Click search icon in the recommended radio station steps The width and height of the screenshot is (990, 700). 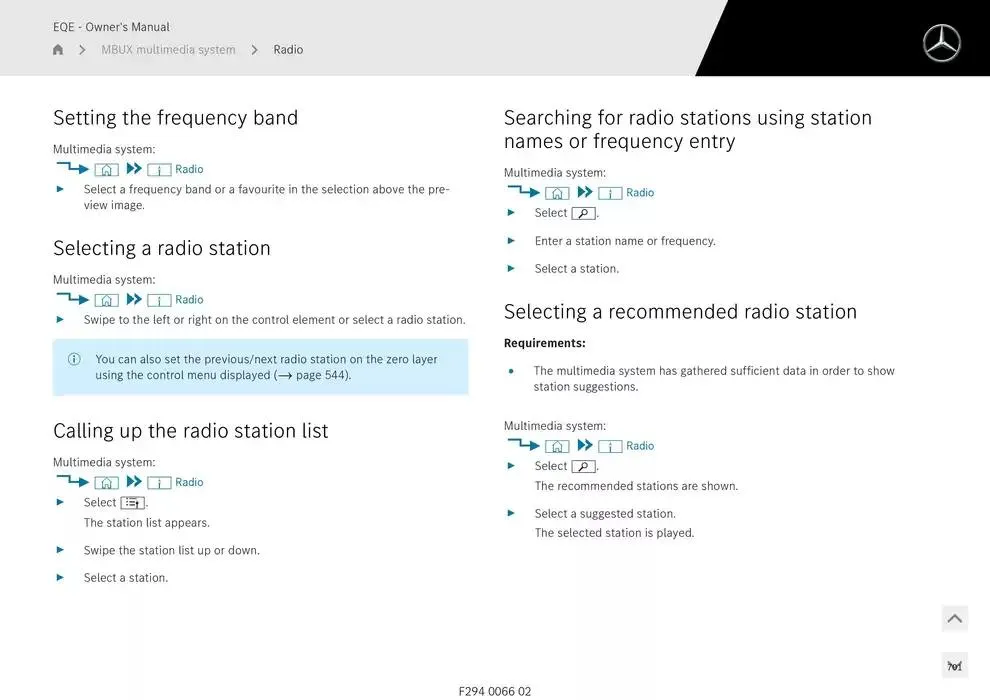[583, 466]
